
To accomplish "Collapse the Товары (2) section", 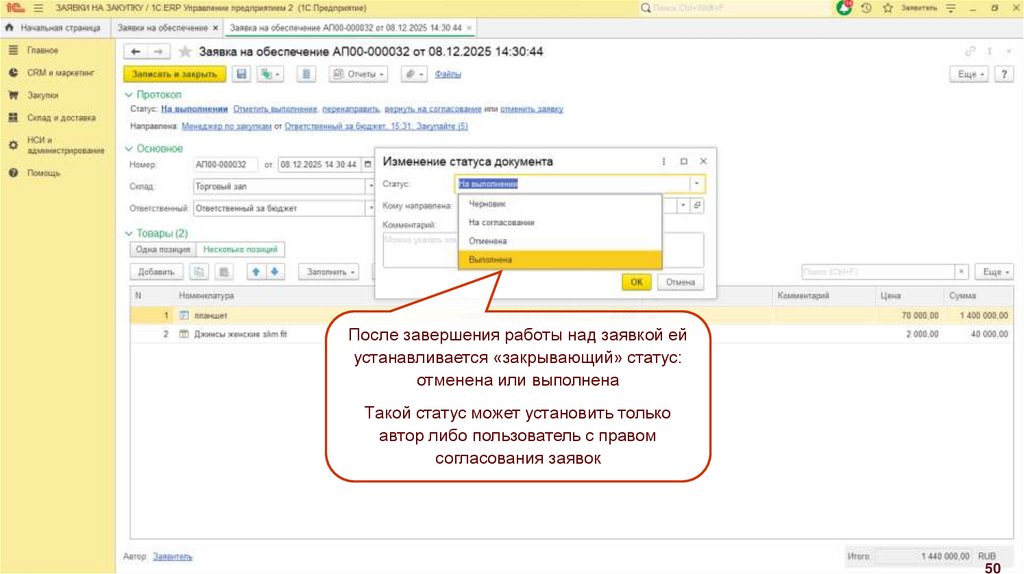I will pos(157,233).
